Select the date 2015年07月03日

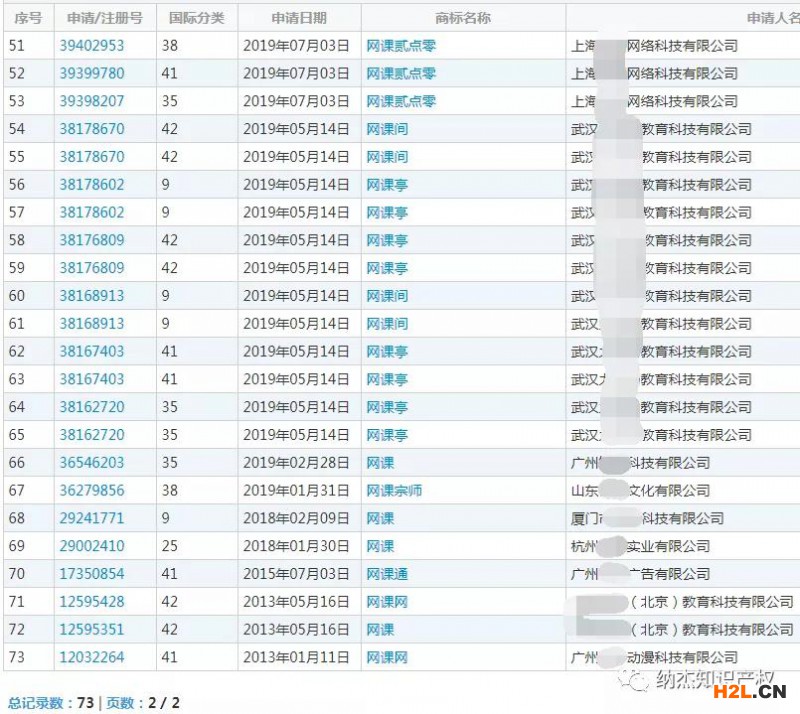(296, 574)
